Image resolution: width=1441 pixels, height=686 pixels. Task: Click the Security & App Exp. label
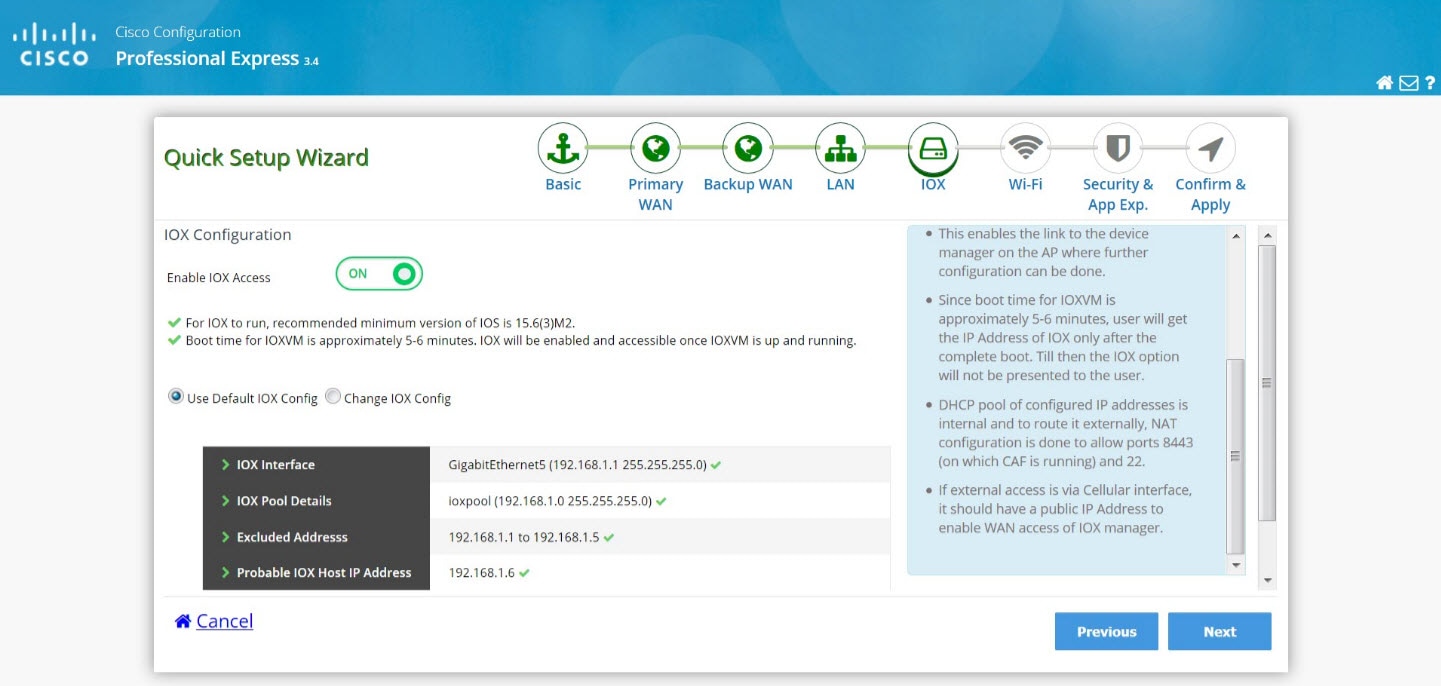tap(1118, 194)
